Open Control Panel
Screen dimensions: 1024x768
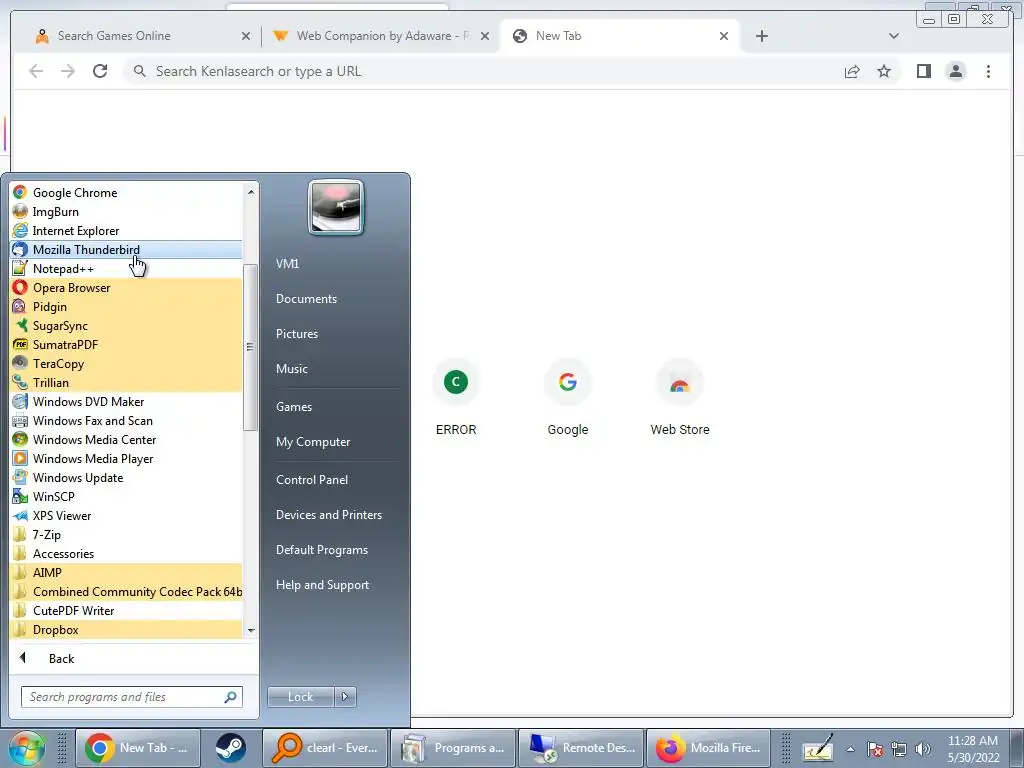(x=312, y=479)
